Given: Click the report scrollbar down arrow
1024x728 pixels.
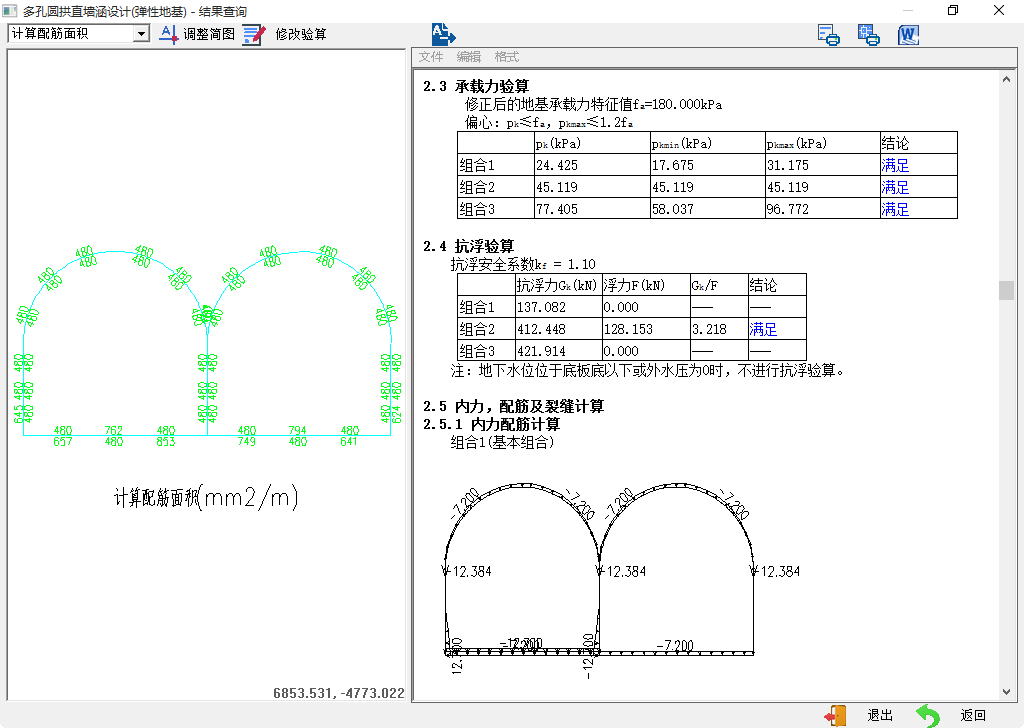Looking at the screenshot, I should point(1006,692).
